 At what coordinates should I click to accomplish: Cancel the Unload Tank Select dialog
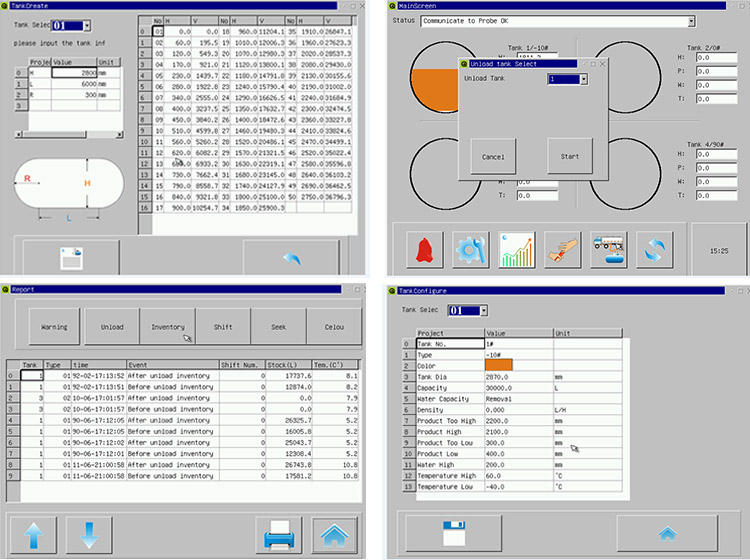[493, 157]
